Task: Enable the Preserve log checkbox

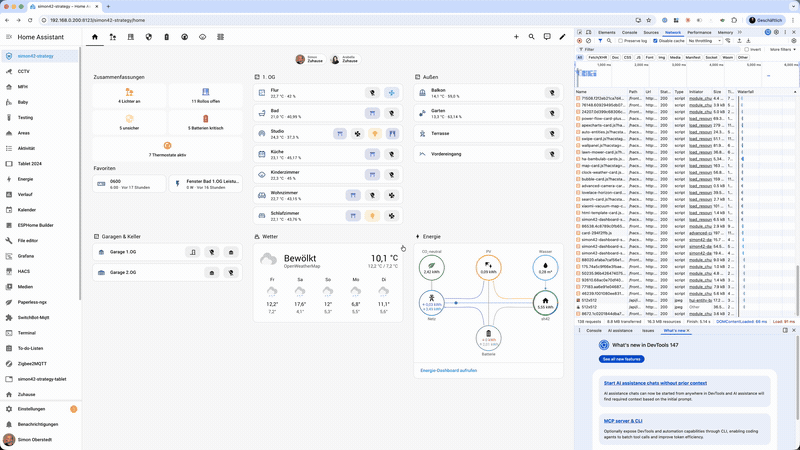Action: pyautogui.click(x=620, y=41)
